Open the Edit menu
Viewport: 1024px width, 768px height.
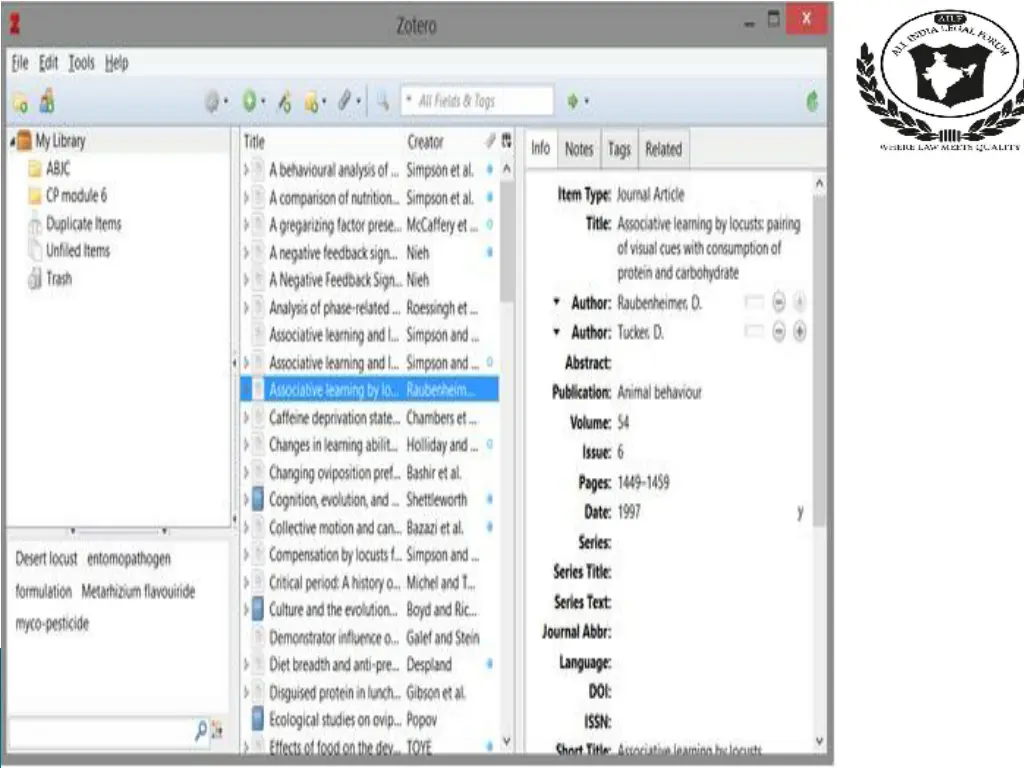(x=48, y=63)
